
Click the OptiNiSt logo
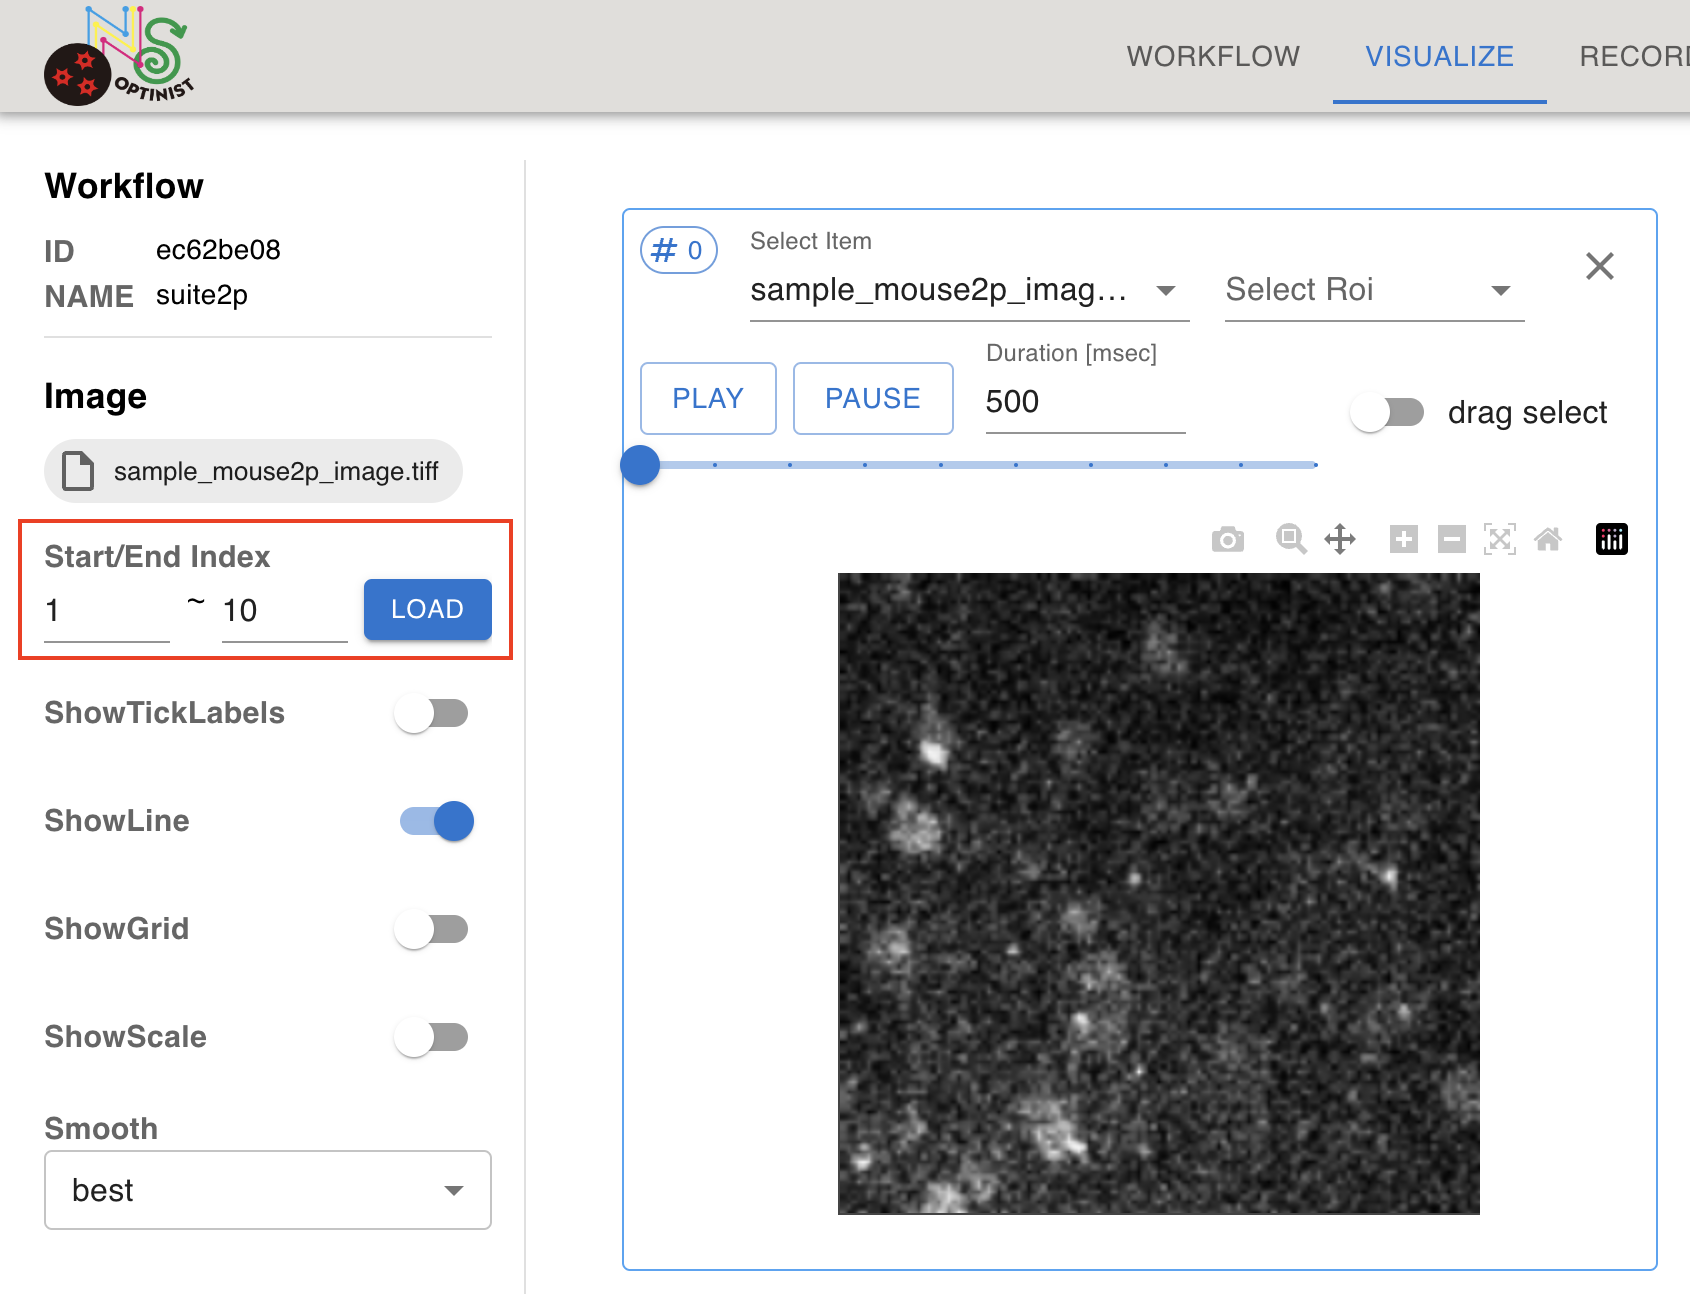(118, 56)
